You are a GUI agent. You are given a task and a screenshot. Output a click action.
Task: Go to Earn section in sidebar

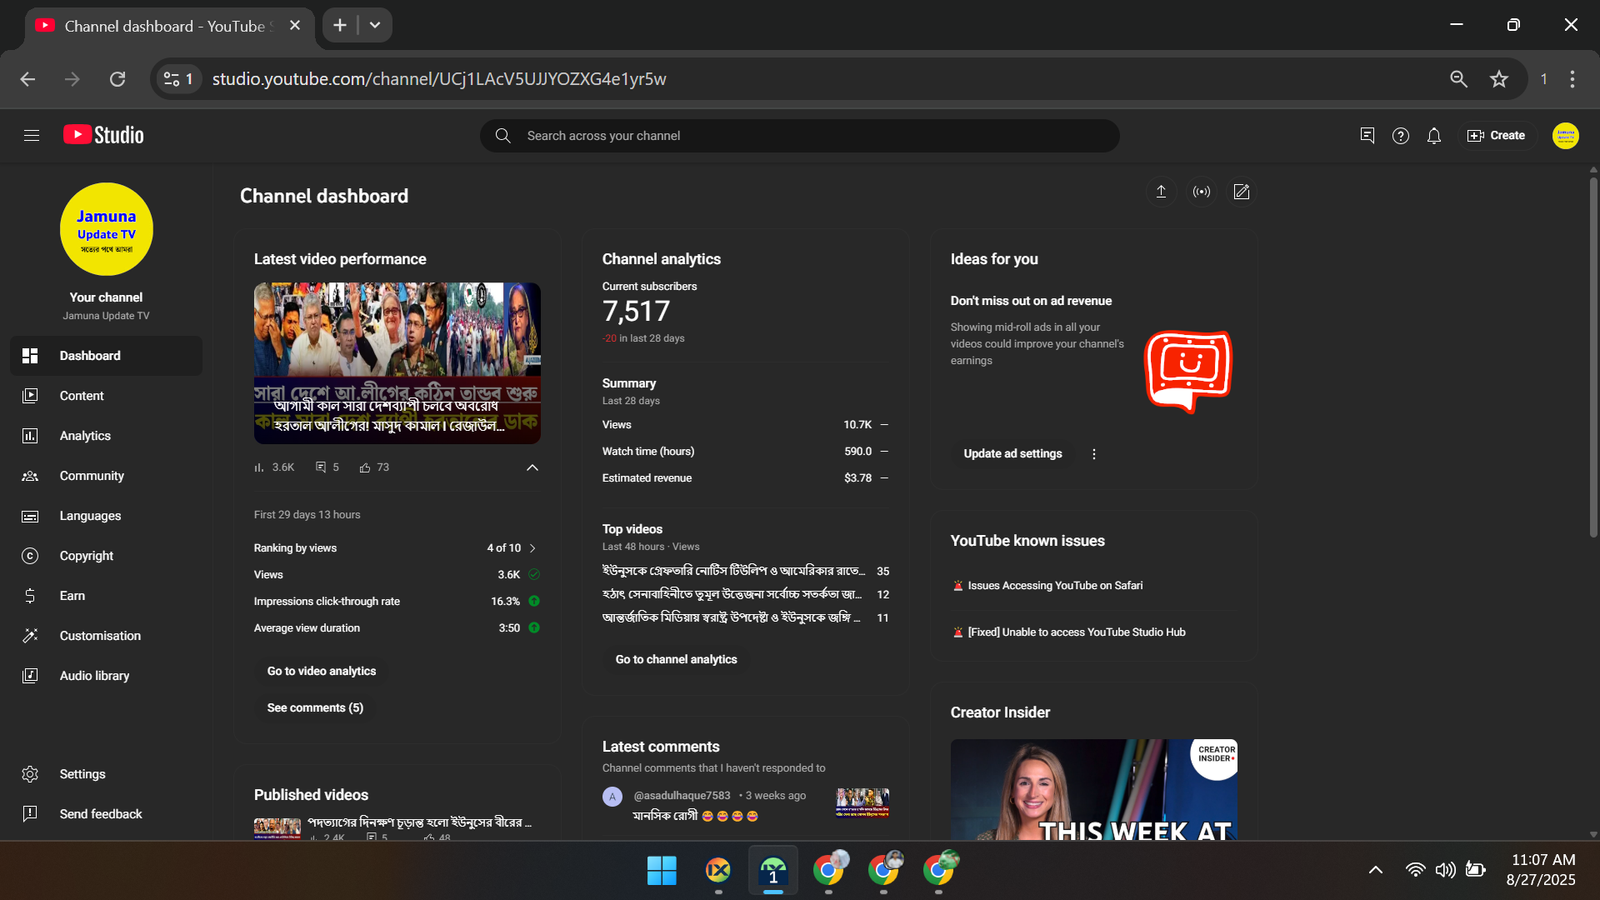click(x=72, y=596)
